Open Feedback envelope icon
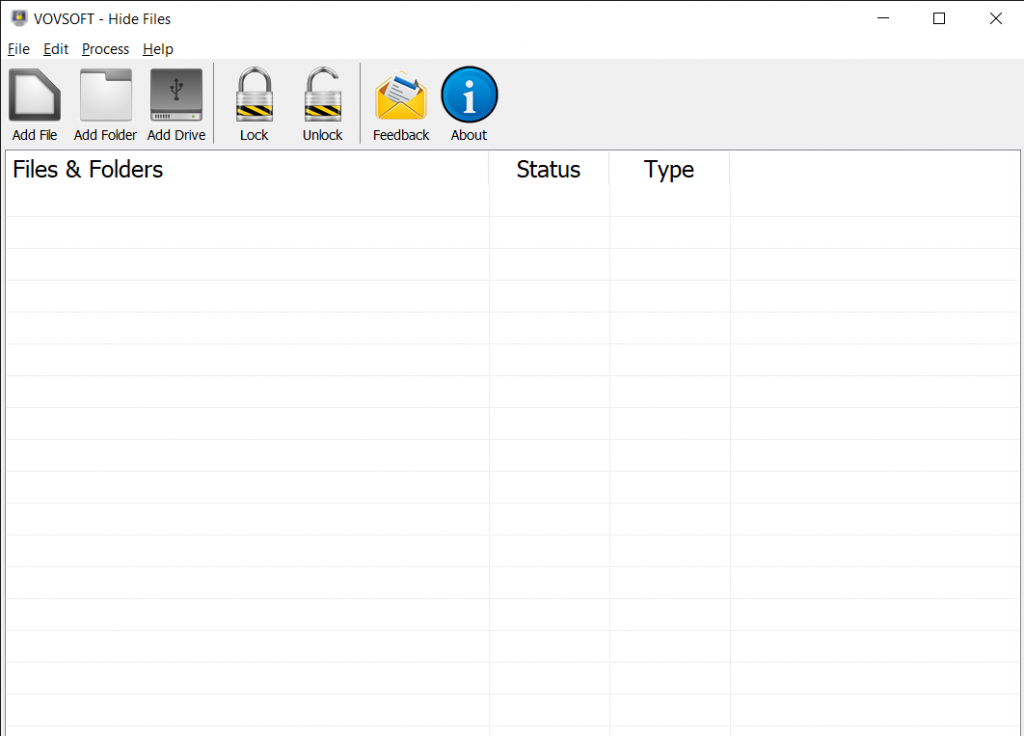 401,96
